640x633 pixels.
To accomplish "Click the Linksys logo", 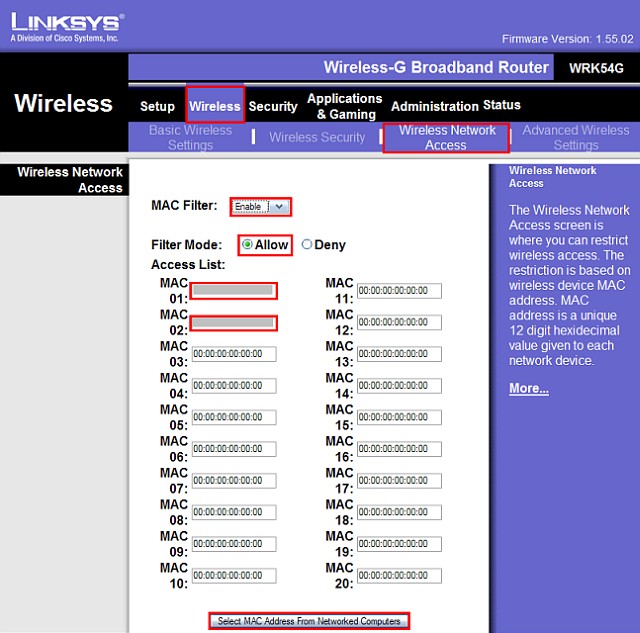I will (67, 27).
